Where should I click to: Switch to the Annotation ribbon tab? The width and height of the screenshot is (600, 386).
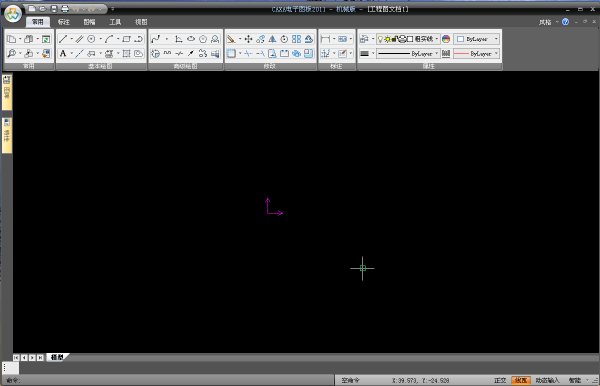64,22
